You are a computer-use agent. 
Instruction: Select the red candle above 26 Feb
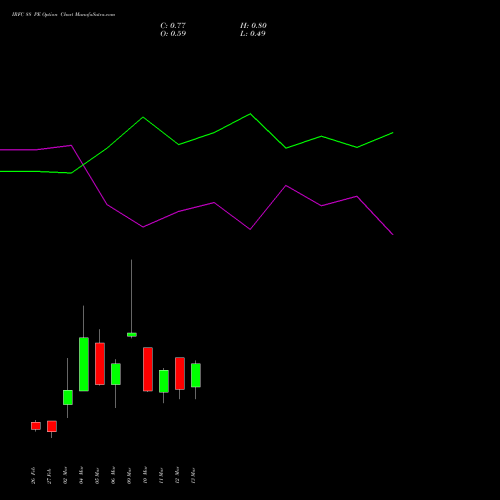point(36,426)
